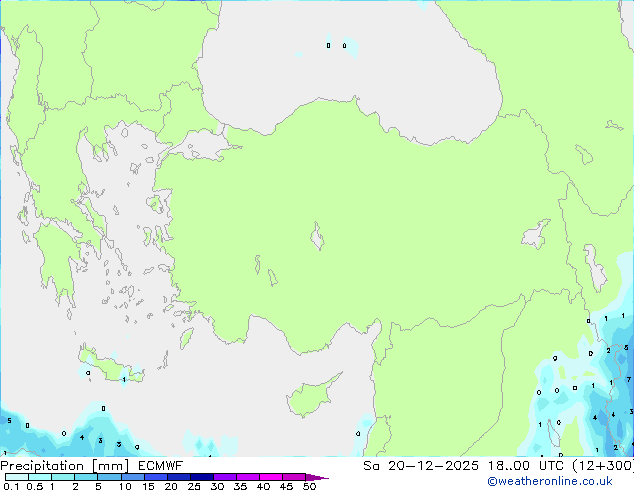Select the 5–10 mm legend color swatch
The image size is (634, 490).
point(109,477)
